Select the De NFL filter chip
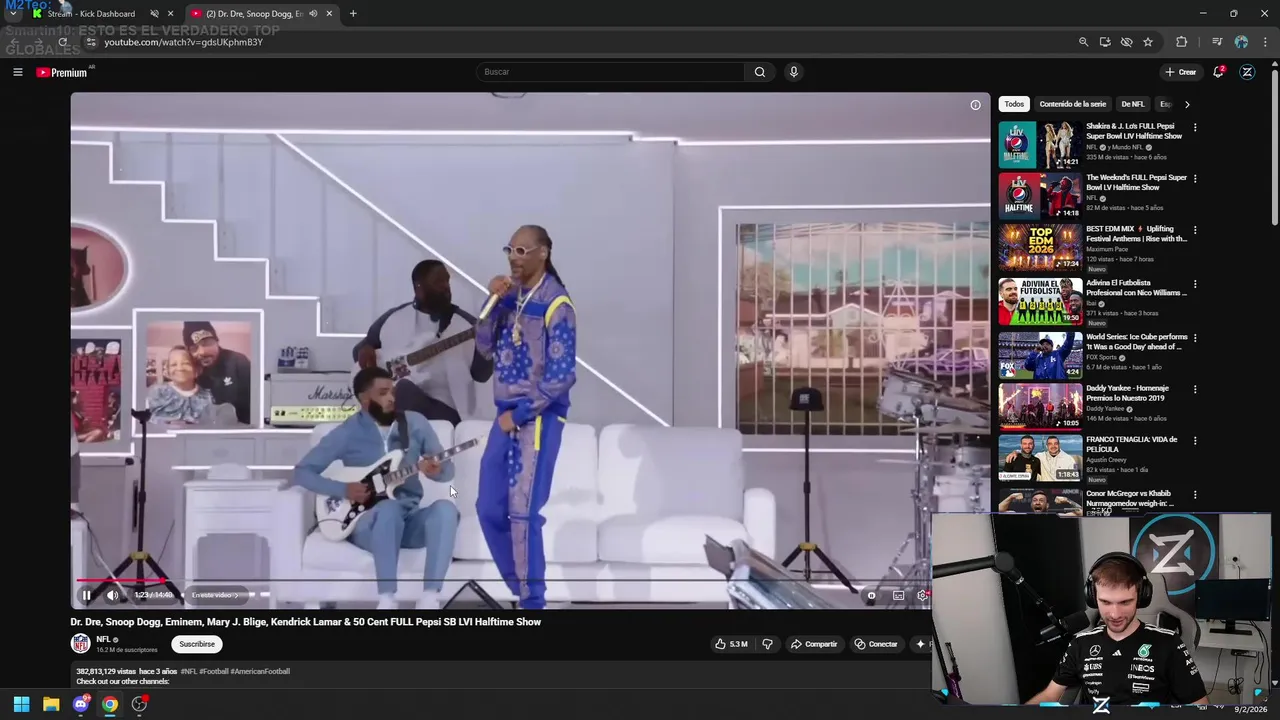This screenshot has height=720, width=1280. 1132,104
